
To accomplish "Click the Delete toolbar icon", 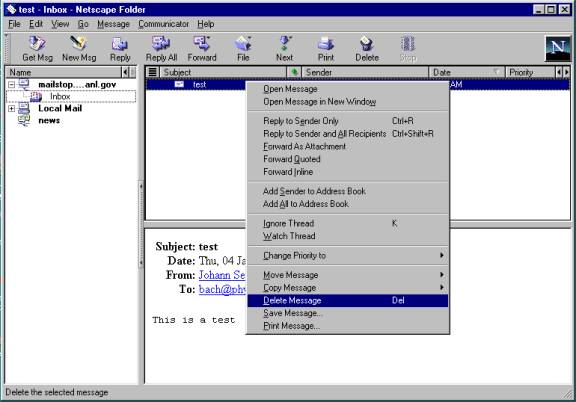I will (x=367, y=44).
